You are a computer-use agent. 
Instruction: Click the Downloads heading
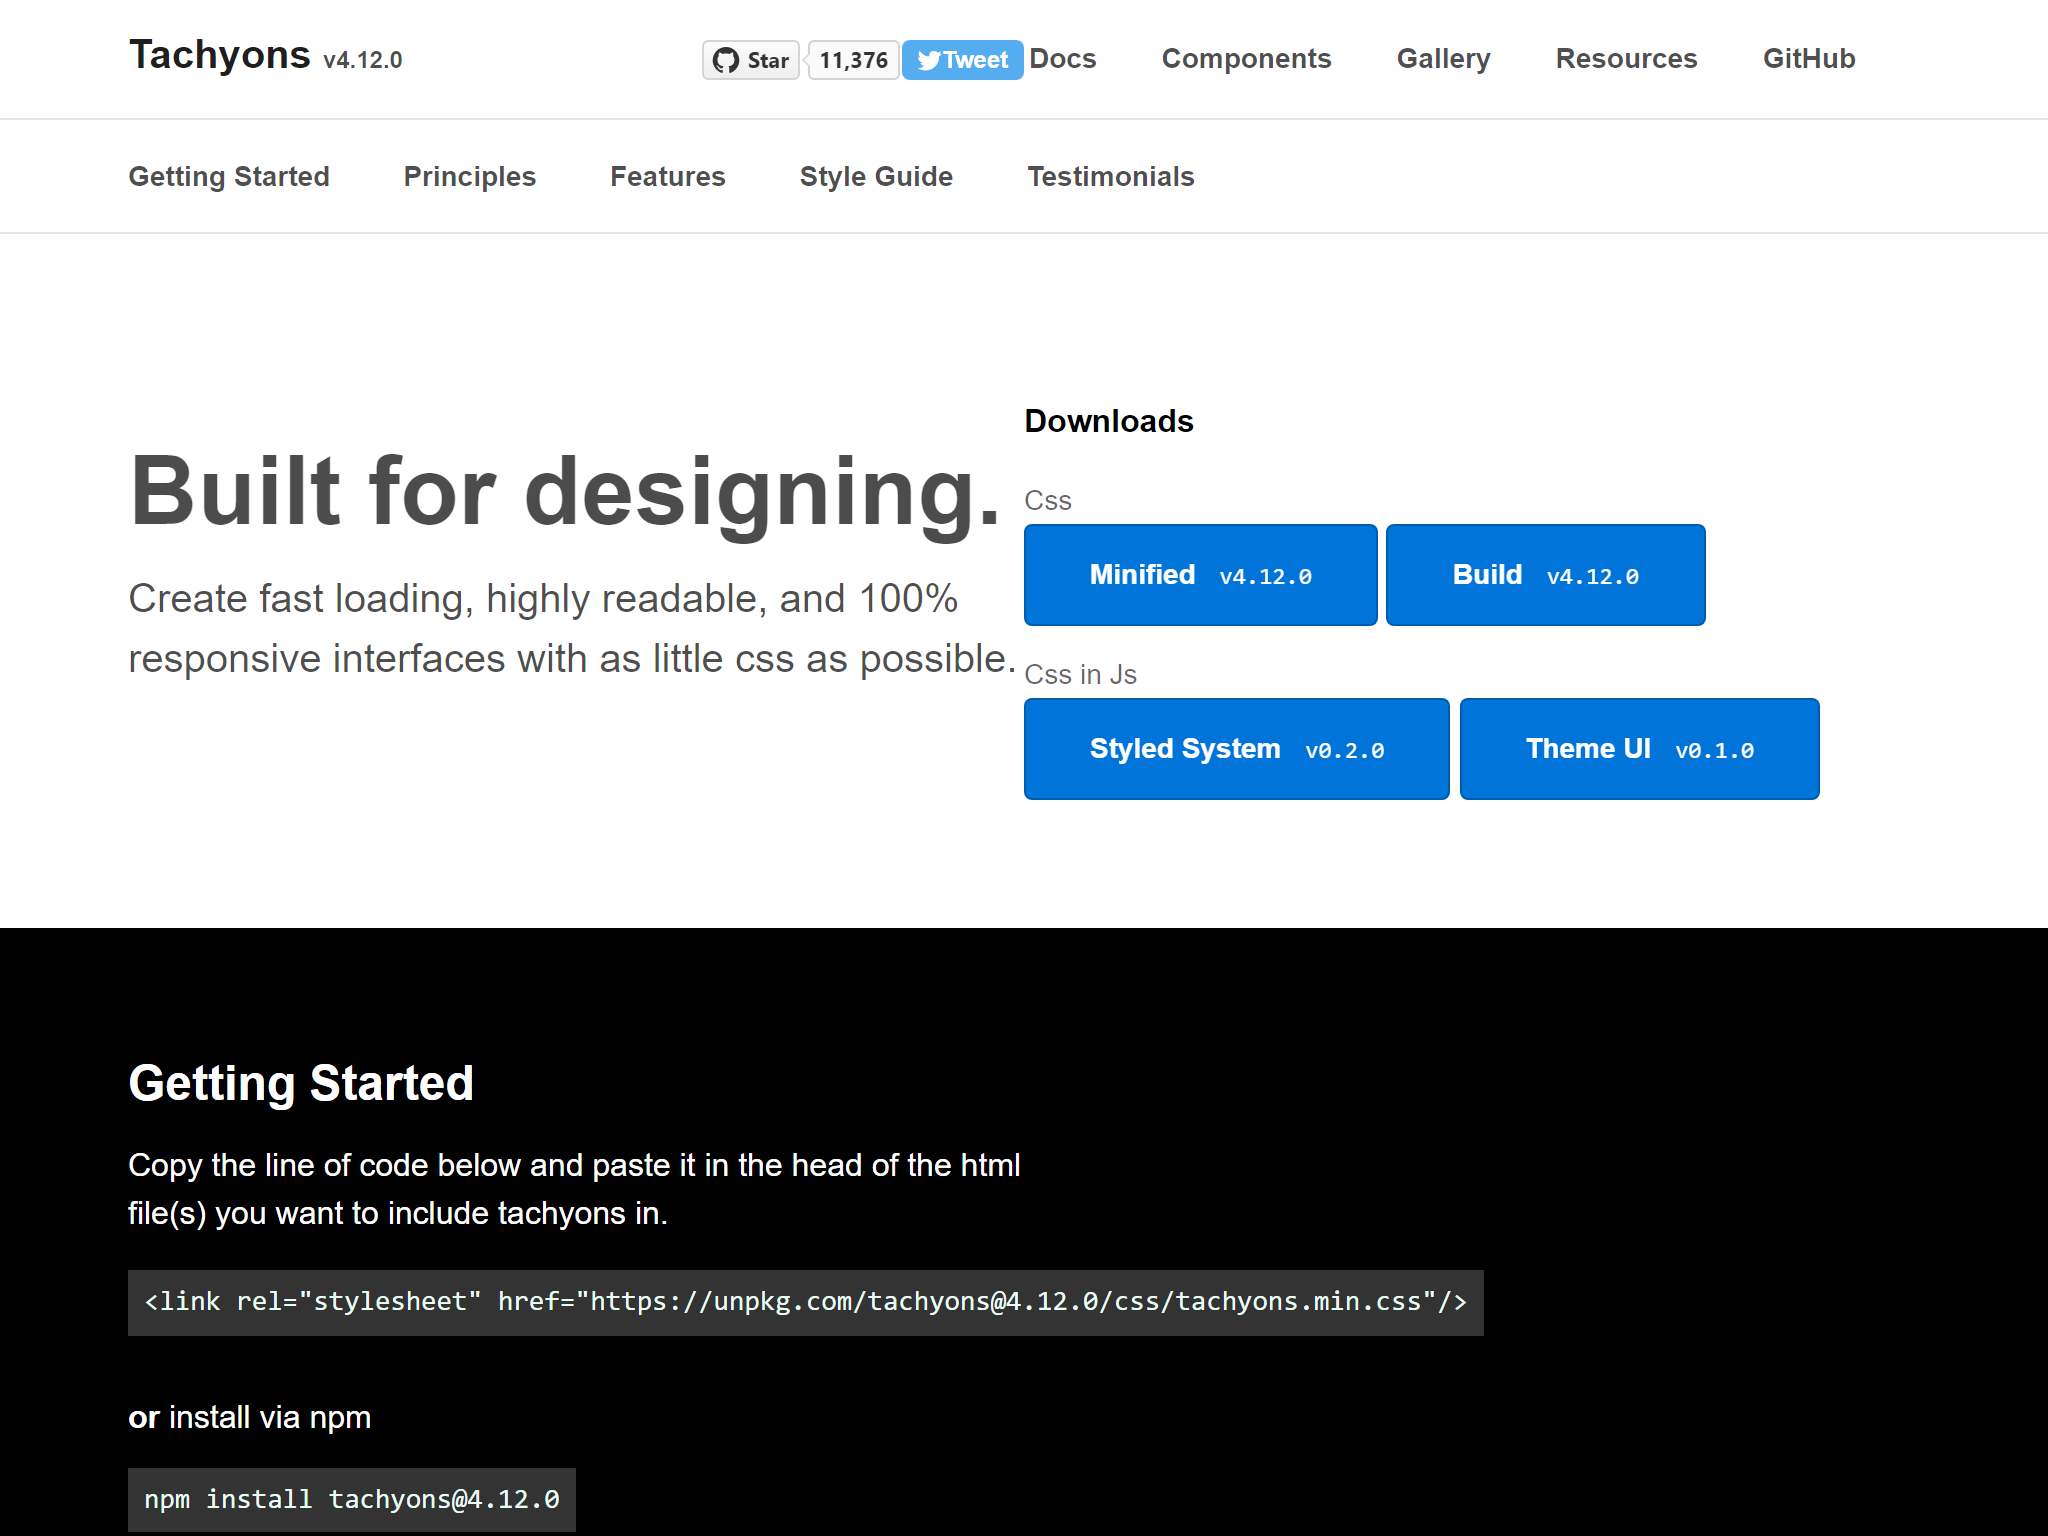tap(1109, 421)
